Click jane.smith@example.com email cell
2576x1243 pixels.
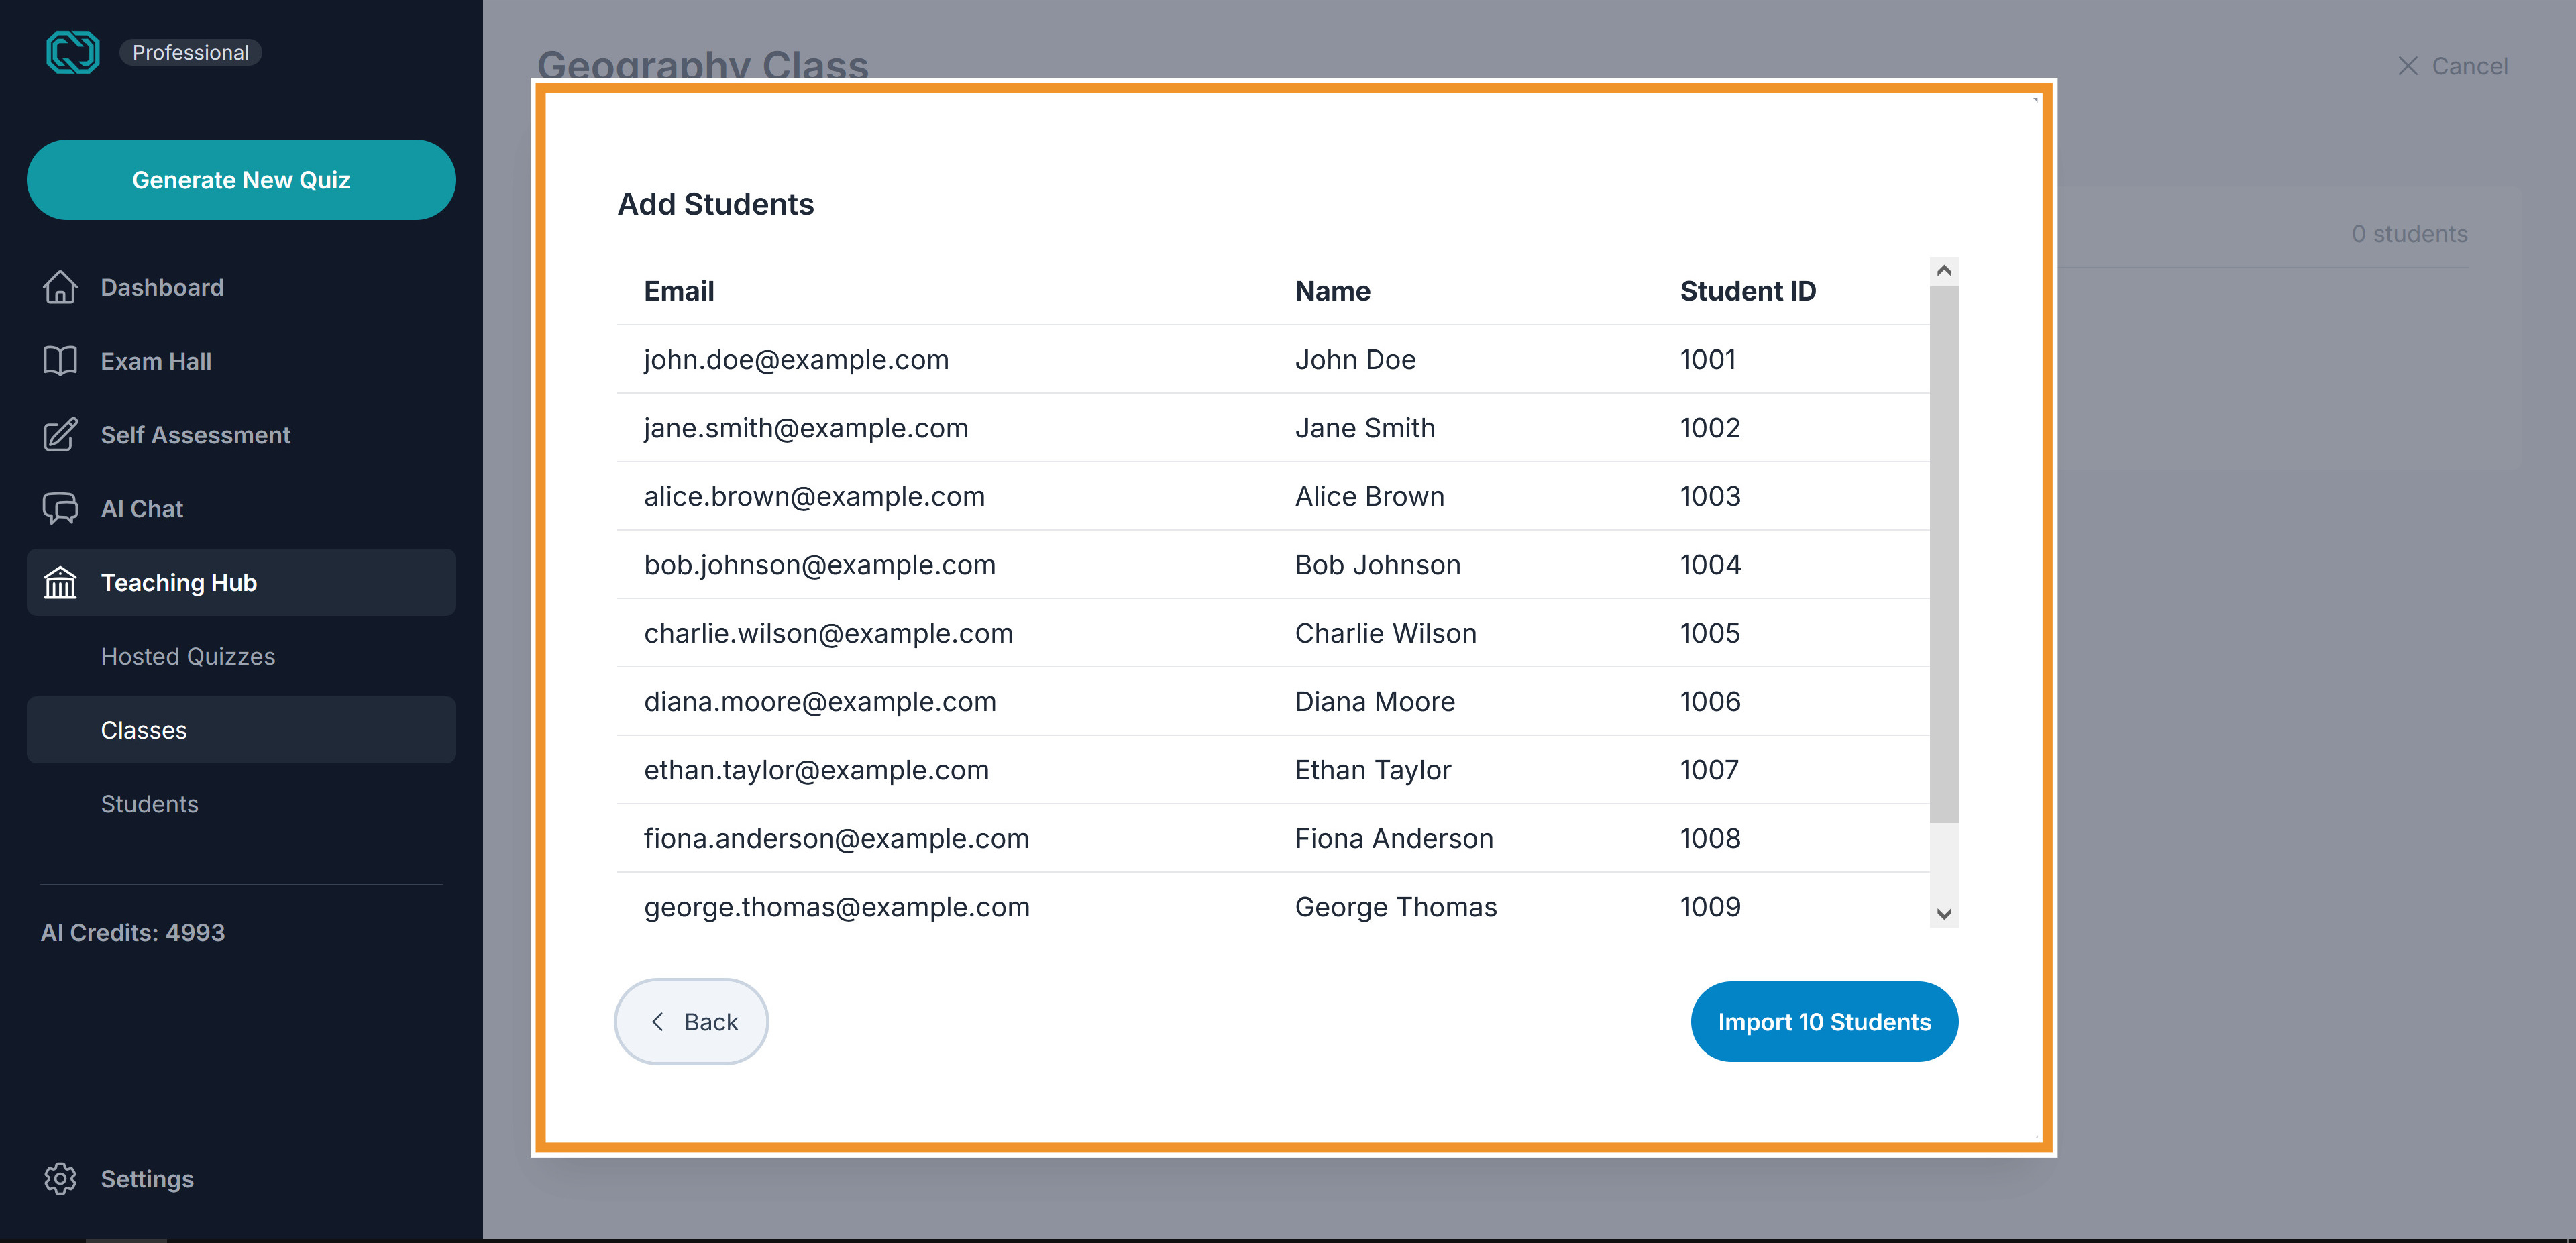(806, 428)
